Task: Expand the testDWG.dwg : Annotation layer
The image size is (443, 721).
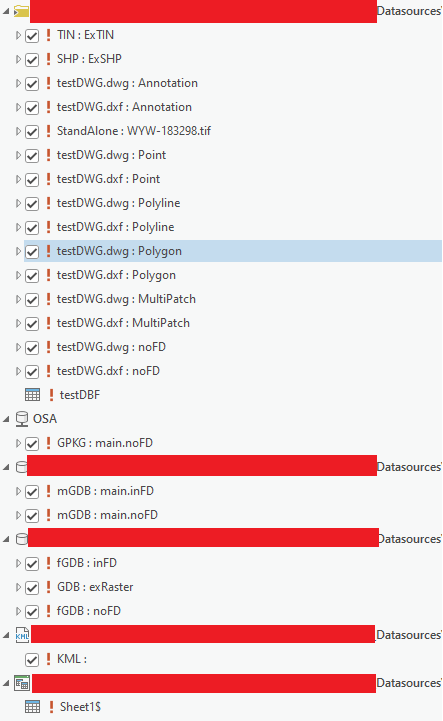Action: [x=18, y=83]
